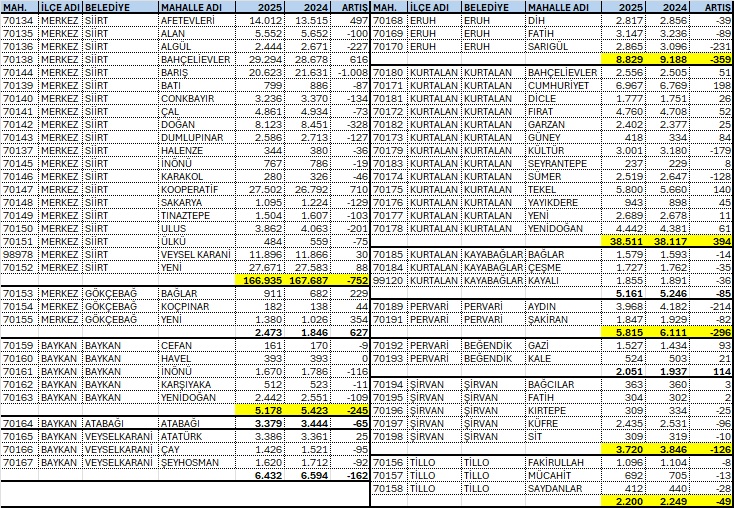The image size is (734, 508).
Task: Select the KOÇPINAR mahalle cell
Action: click(197, 306)
